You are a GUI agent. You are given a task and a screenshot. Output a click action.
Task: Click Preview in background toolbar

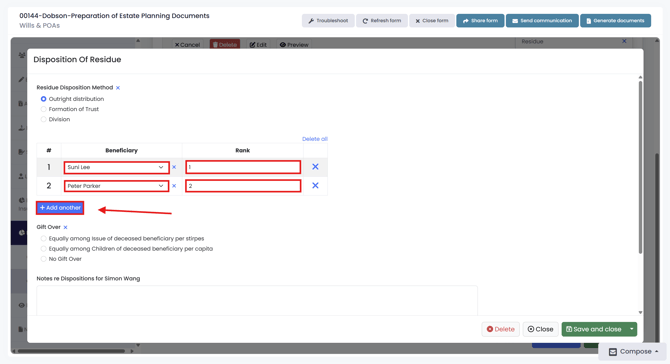click(294, 44)
